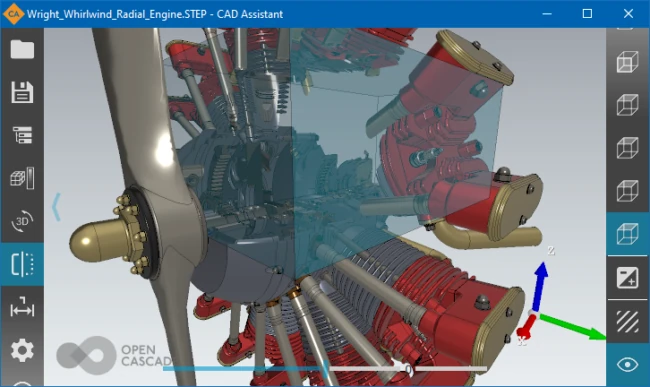This screenshot has height=387, width=650.
Task: Save the model with the floppy disk icon
Action: 22,92
